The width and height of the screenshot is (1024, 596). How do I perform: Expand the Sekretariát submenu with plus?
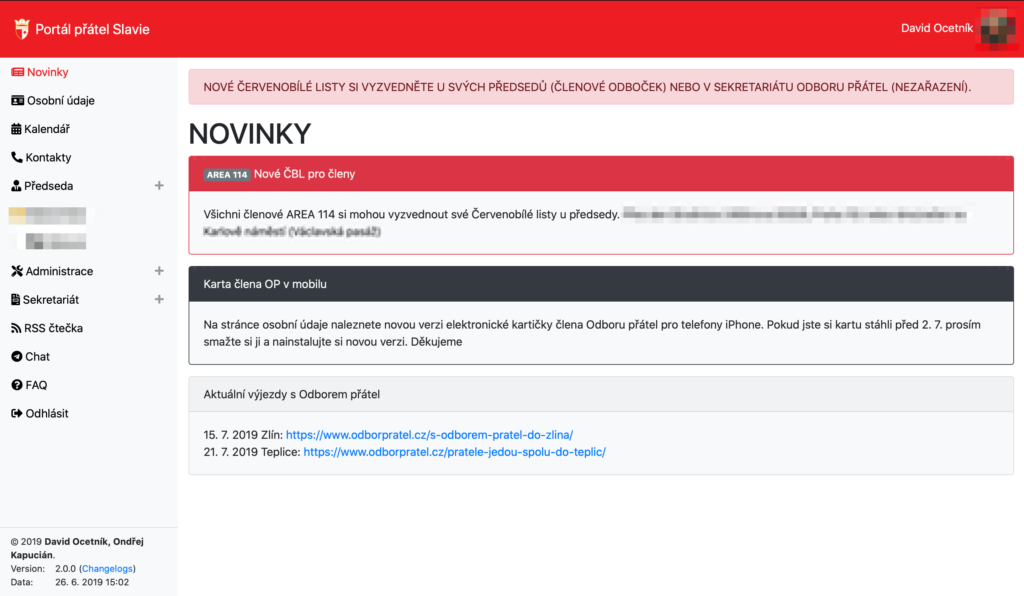click(x=159, y=300)
